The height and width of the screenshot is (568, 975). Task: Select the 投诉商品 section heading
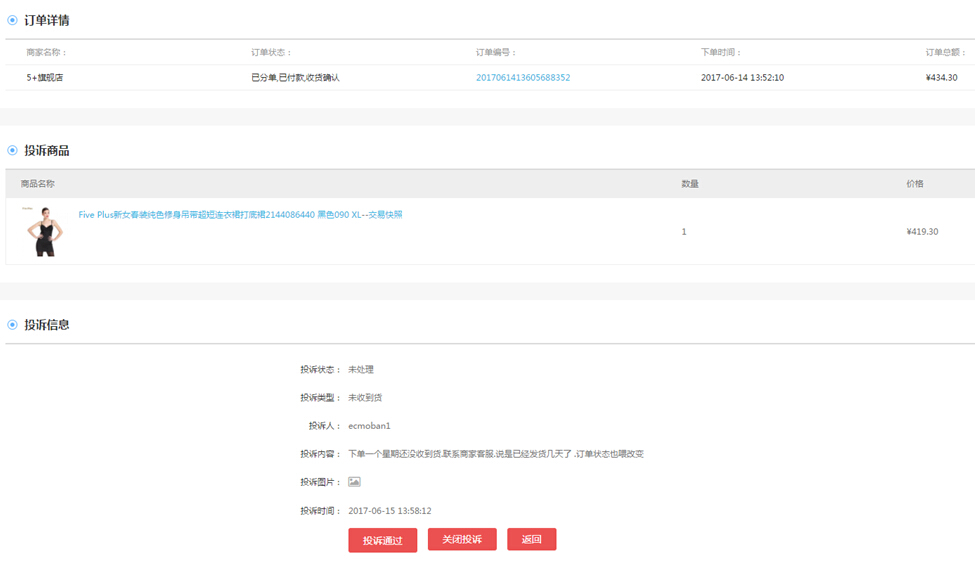click(x=47, y=150)
